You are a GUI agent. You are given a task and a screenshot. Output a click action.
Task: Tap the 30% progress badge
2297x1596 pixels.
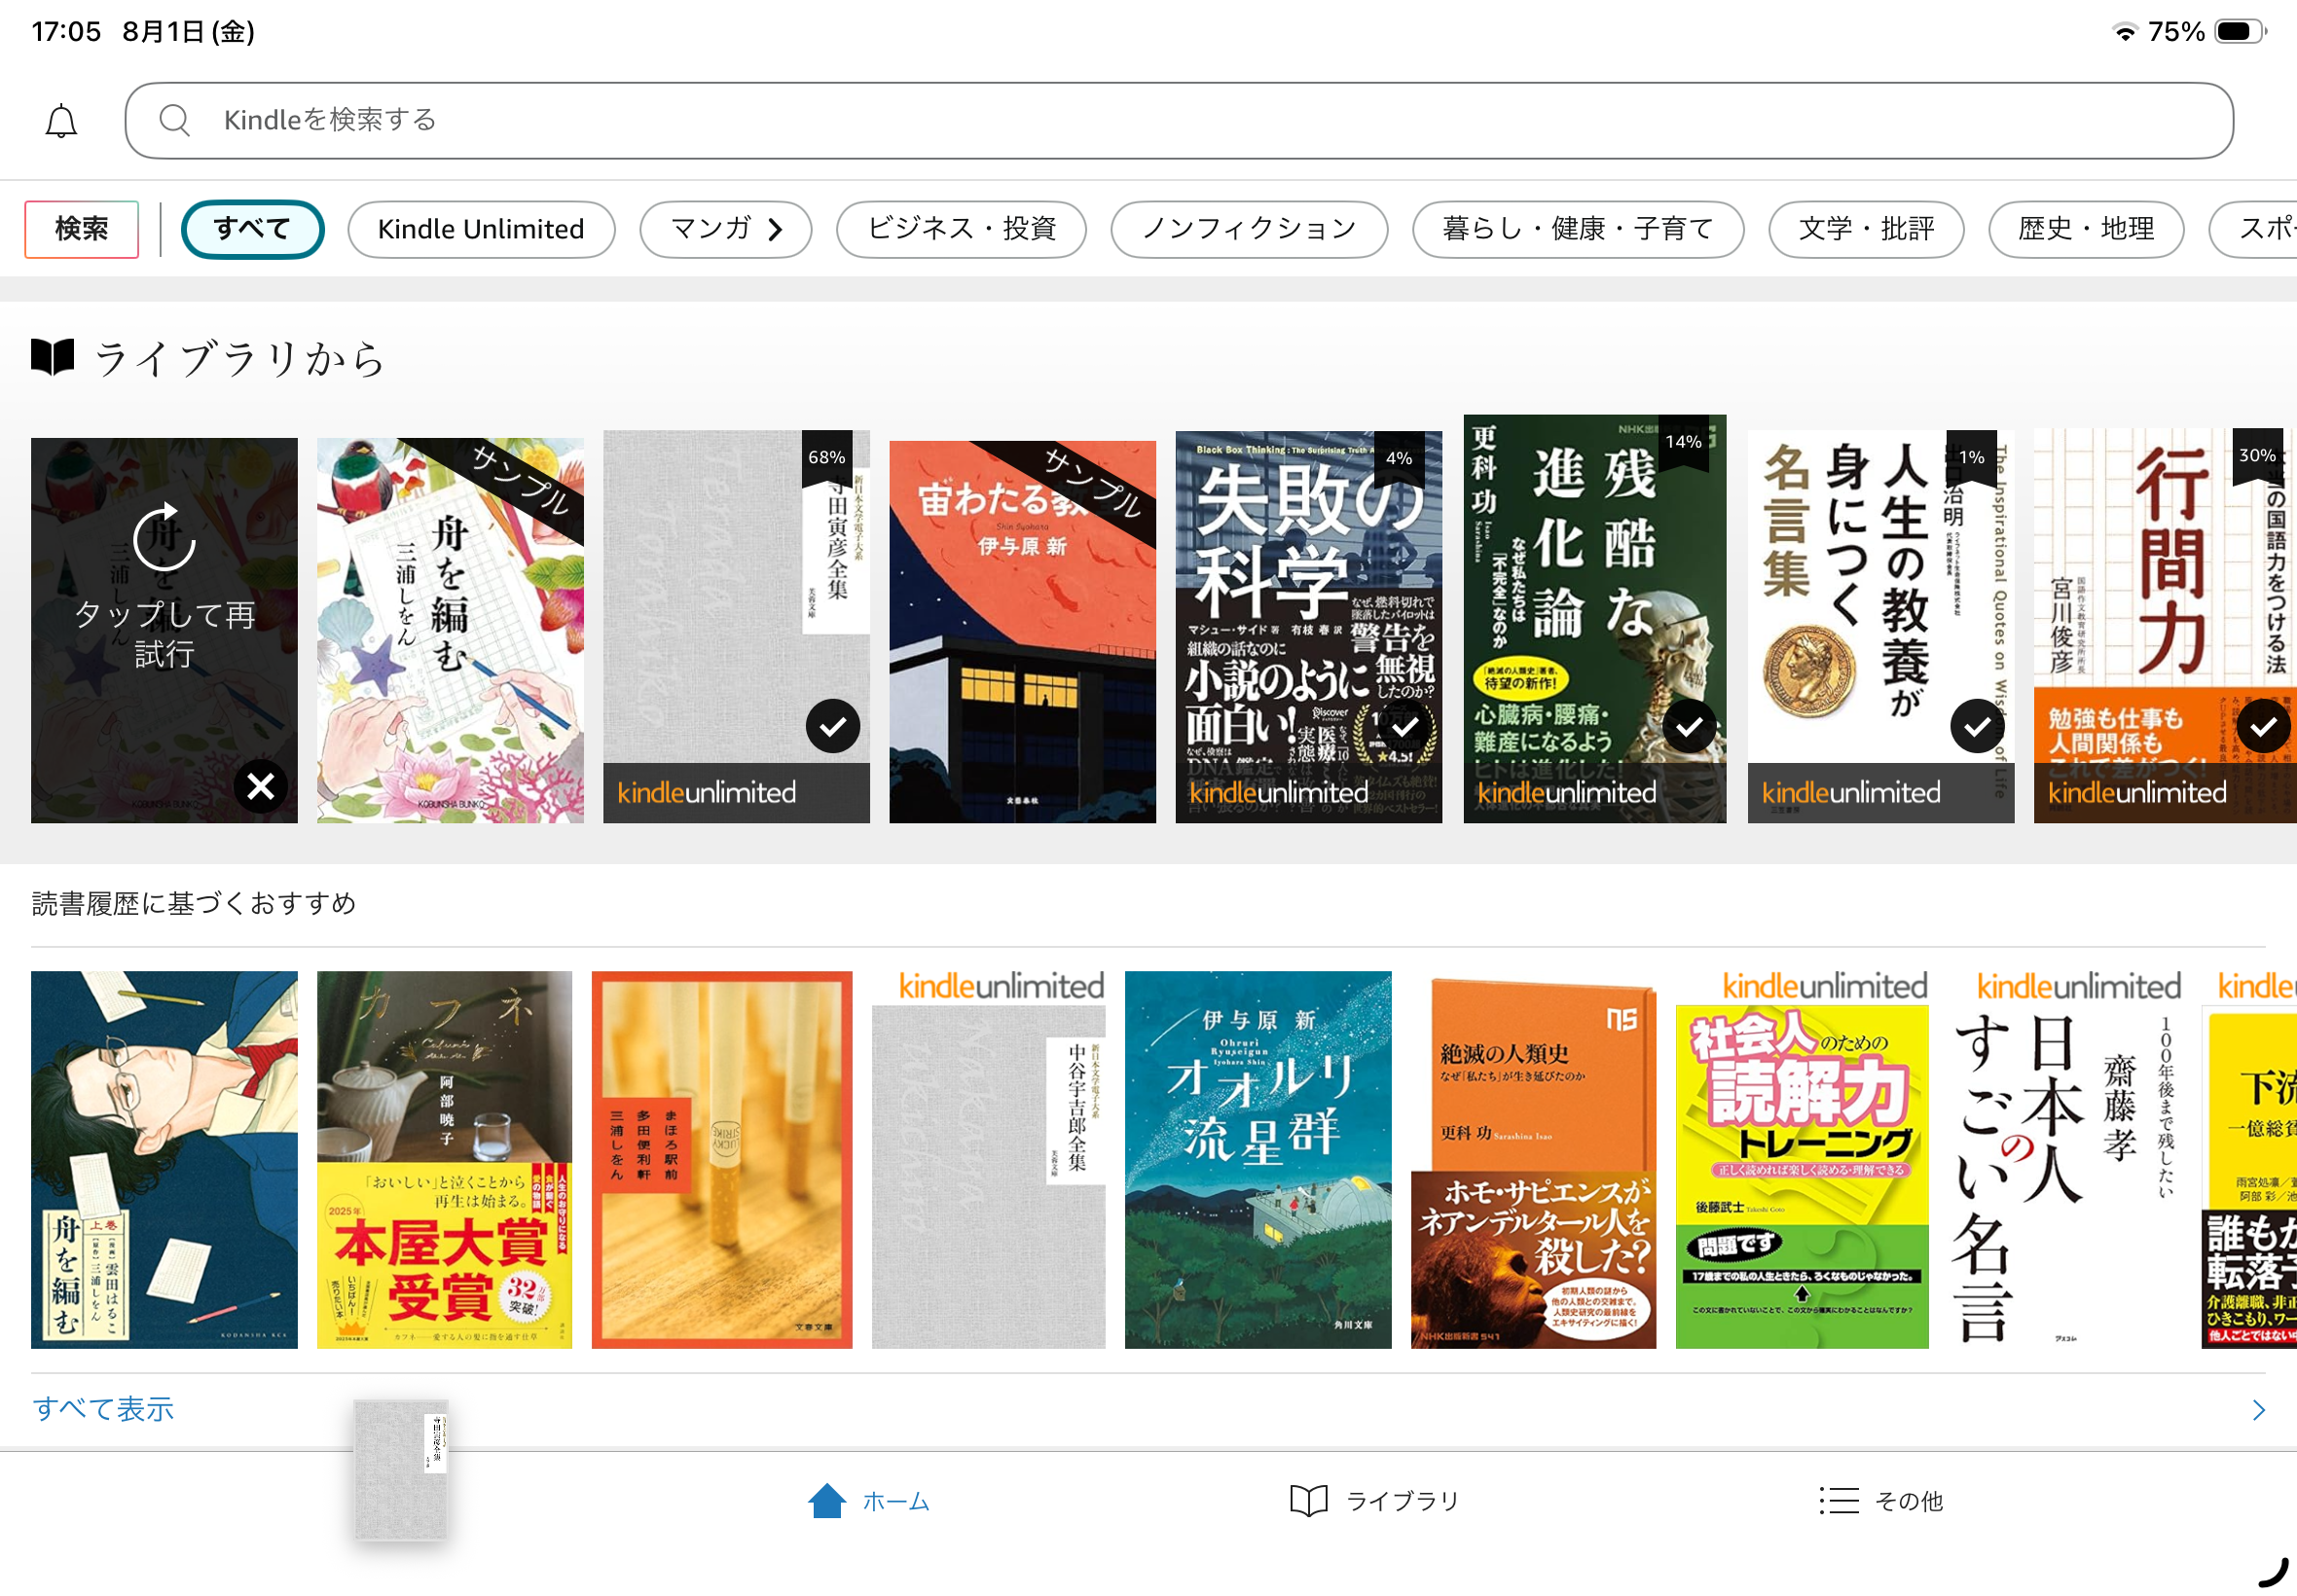(2257, 456)
